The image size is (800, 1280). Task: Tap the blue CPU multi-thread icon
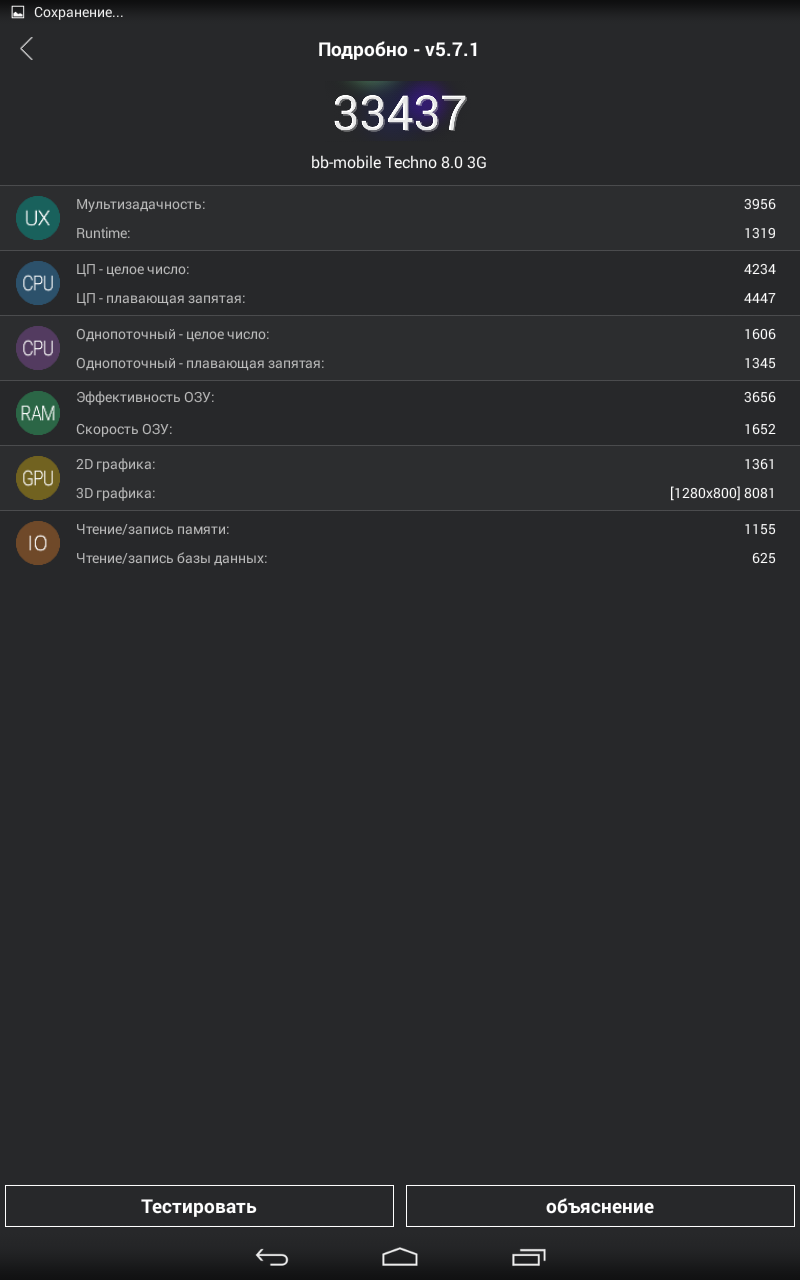point(38,283)
